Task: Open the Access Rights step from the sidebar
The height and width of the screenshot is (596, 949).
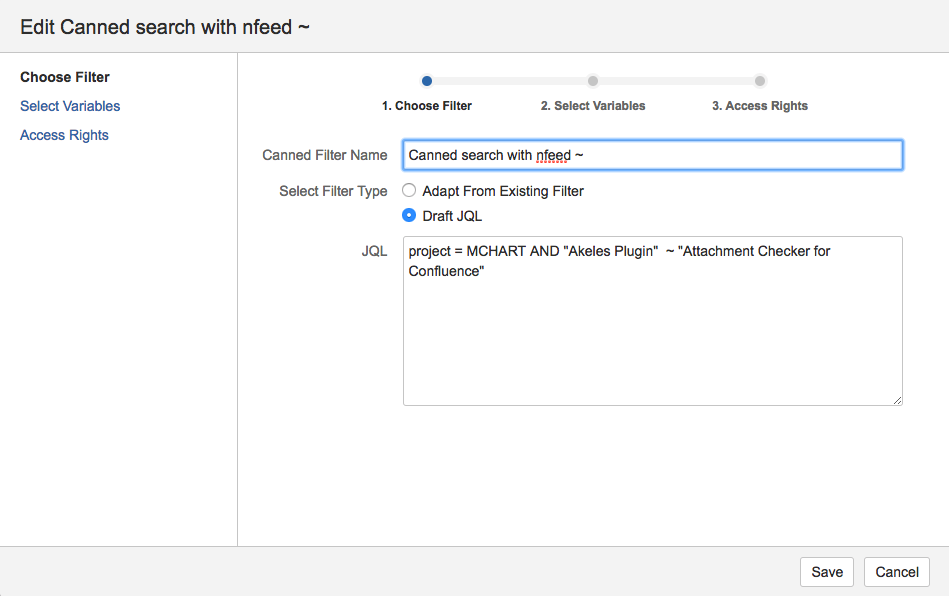Action: pyautogui.click(x=64, y=135)
